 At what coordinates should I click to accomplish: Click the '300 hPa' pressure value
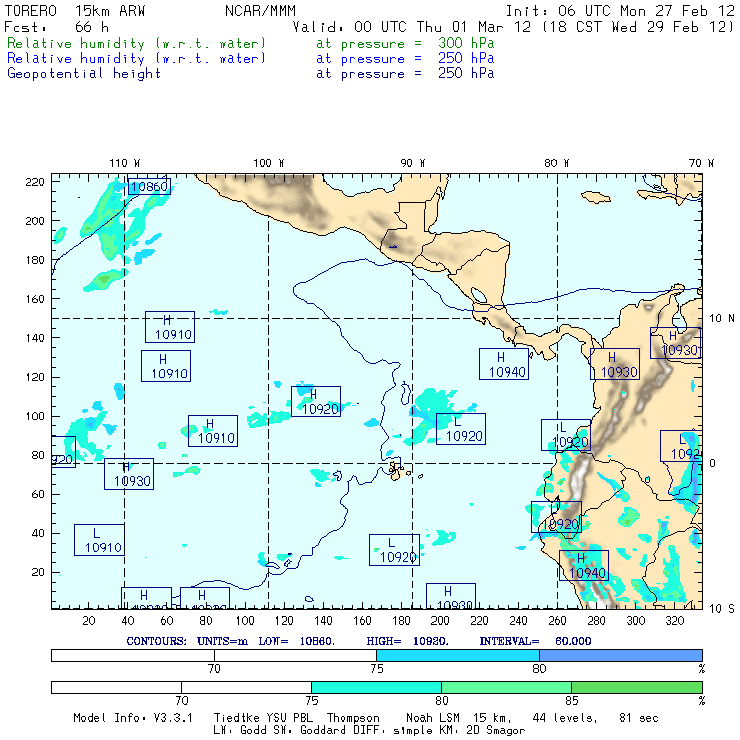[466, 43]
